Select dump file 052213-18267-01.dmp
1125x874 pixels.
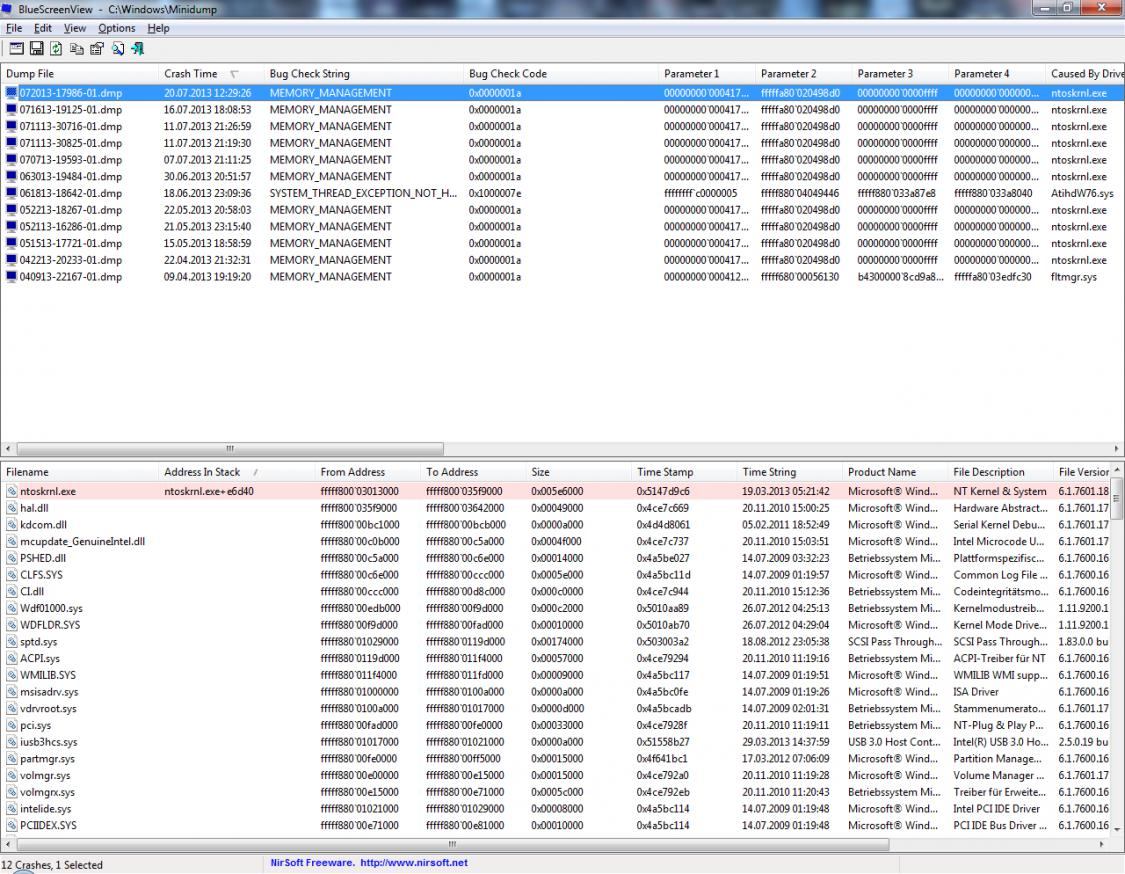point(70,210)
